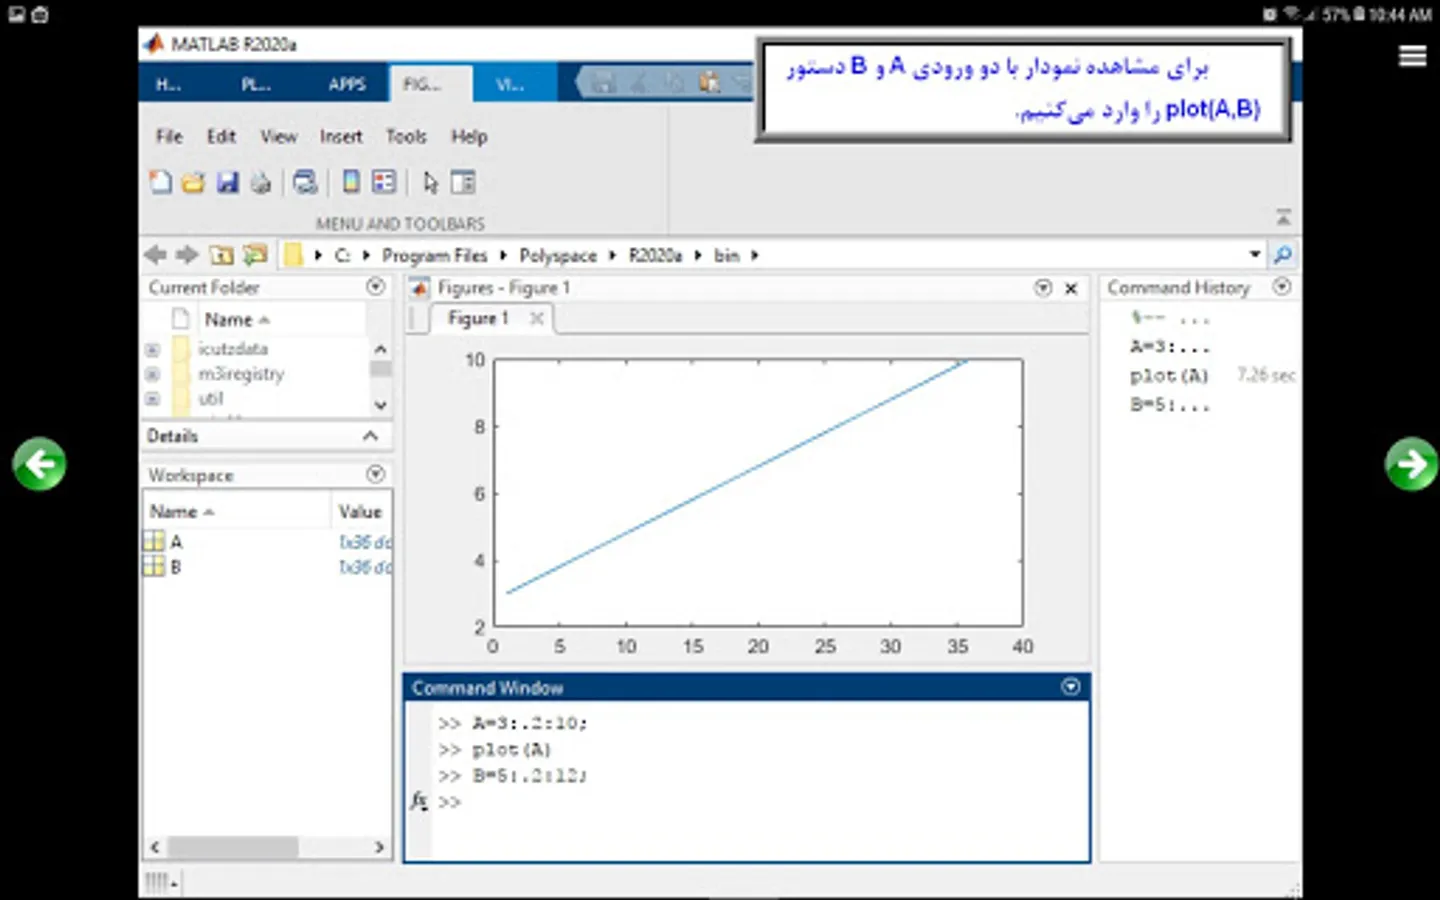Open the Command Window actions menu
Screen dimensions: 1440x900
click(x=1071, y=687)
